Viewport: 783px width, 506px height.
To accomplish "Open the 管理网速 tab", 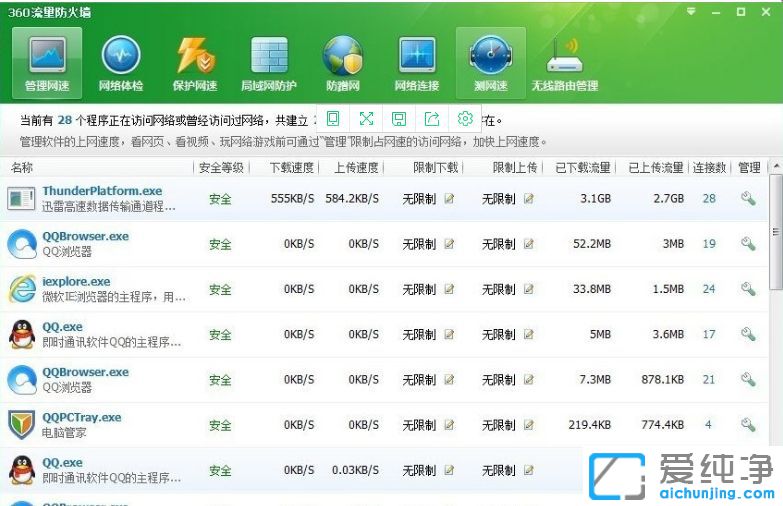I will click(47, 62).
